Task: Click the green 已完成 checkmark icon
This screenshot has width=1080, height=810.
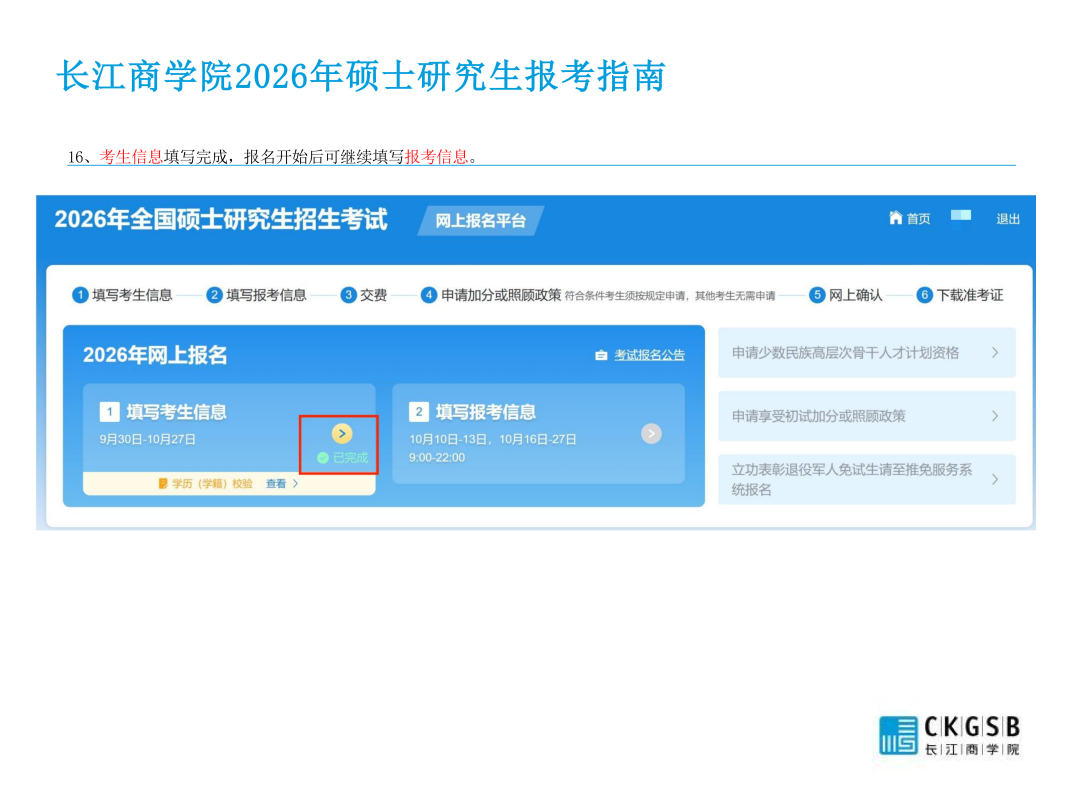Action: pos(323,458)
